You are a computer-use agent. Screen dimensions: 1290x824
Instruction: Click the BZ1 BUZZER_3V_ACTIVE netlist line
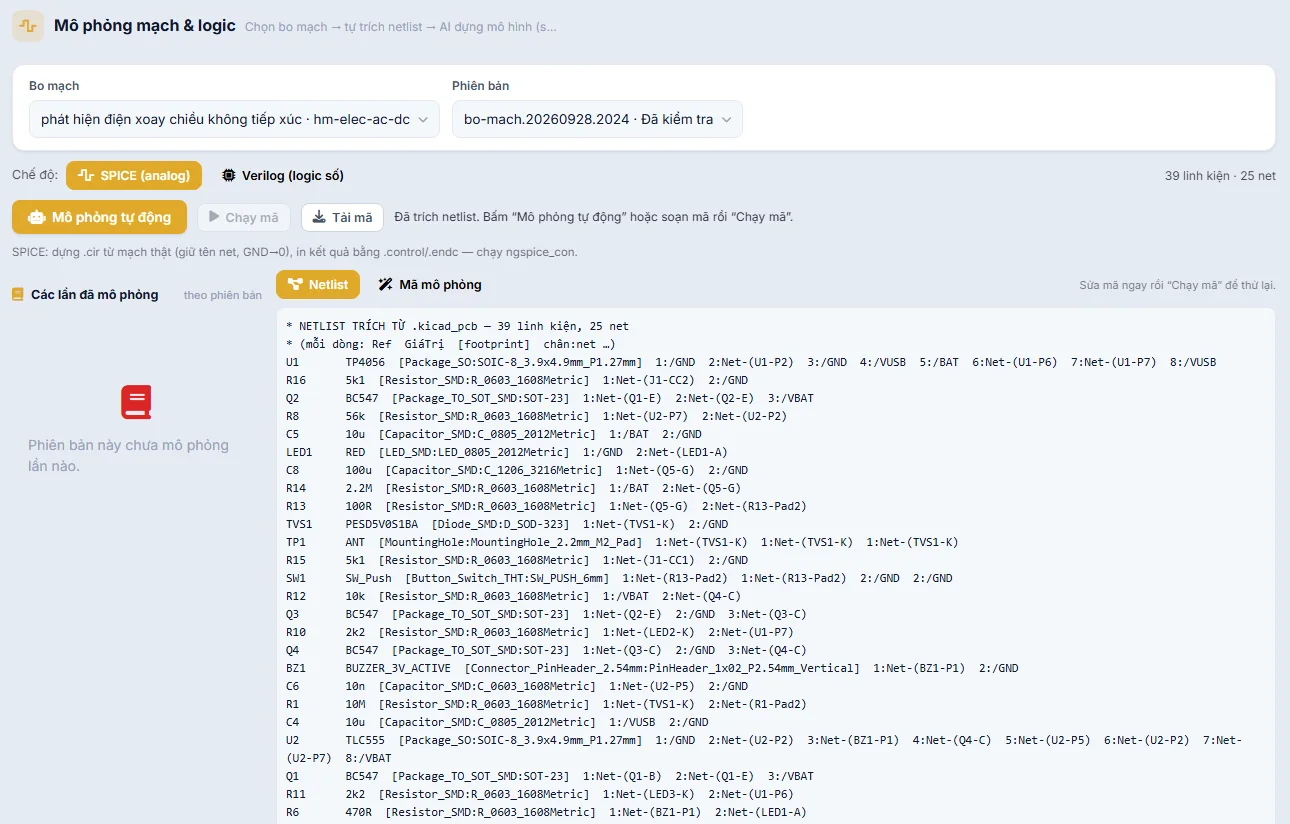(x=652, y=668)
